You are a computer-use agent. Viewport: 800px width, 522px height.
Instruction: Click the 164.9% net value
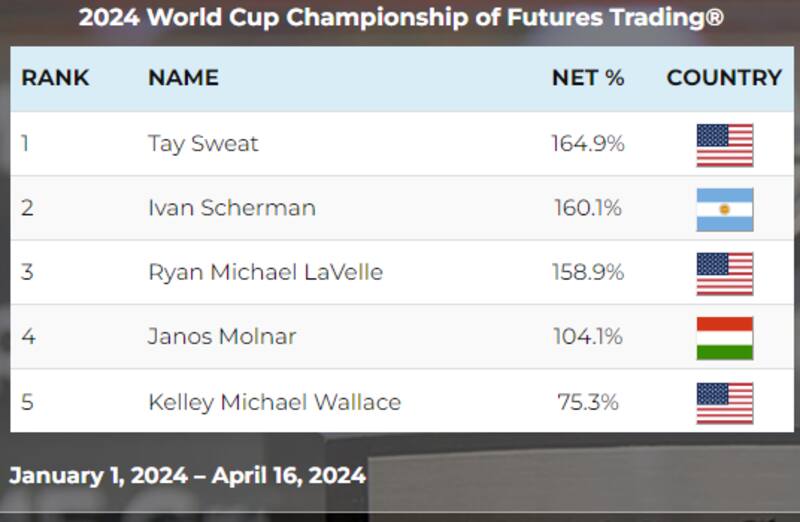(588, 144)
